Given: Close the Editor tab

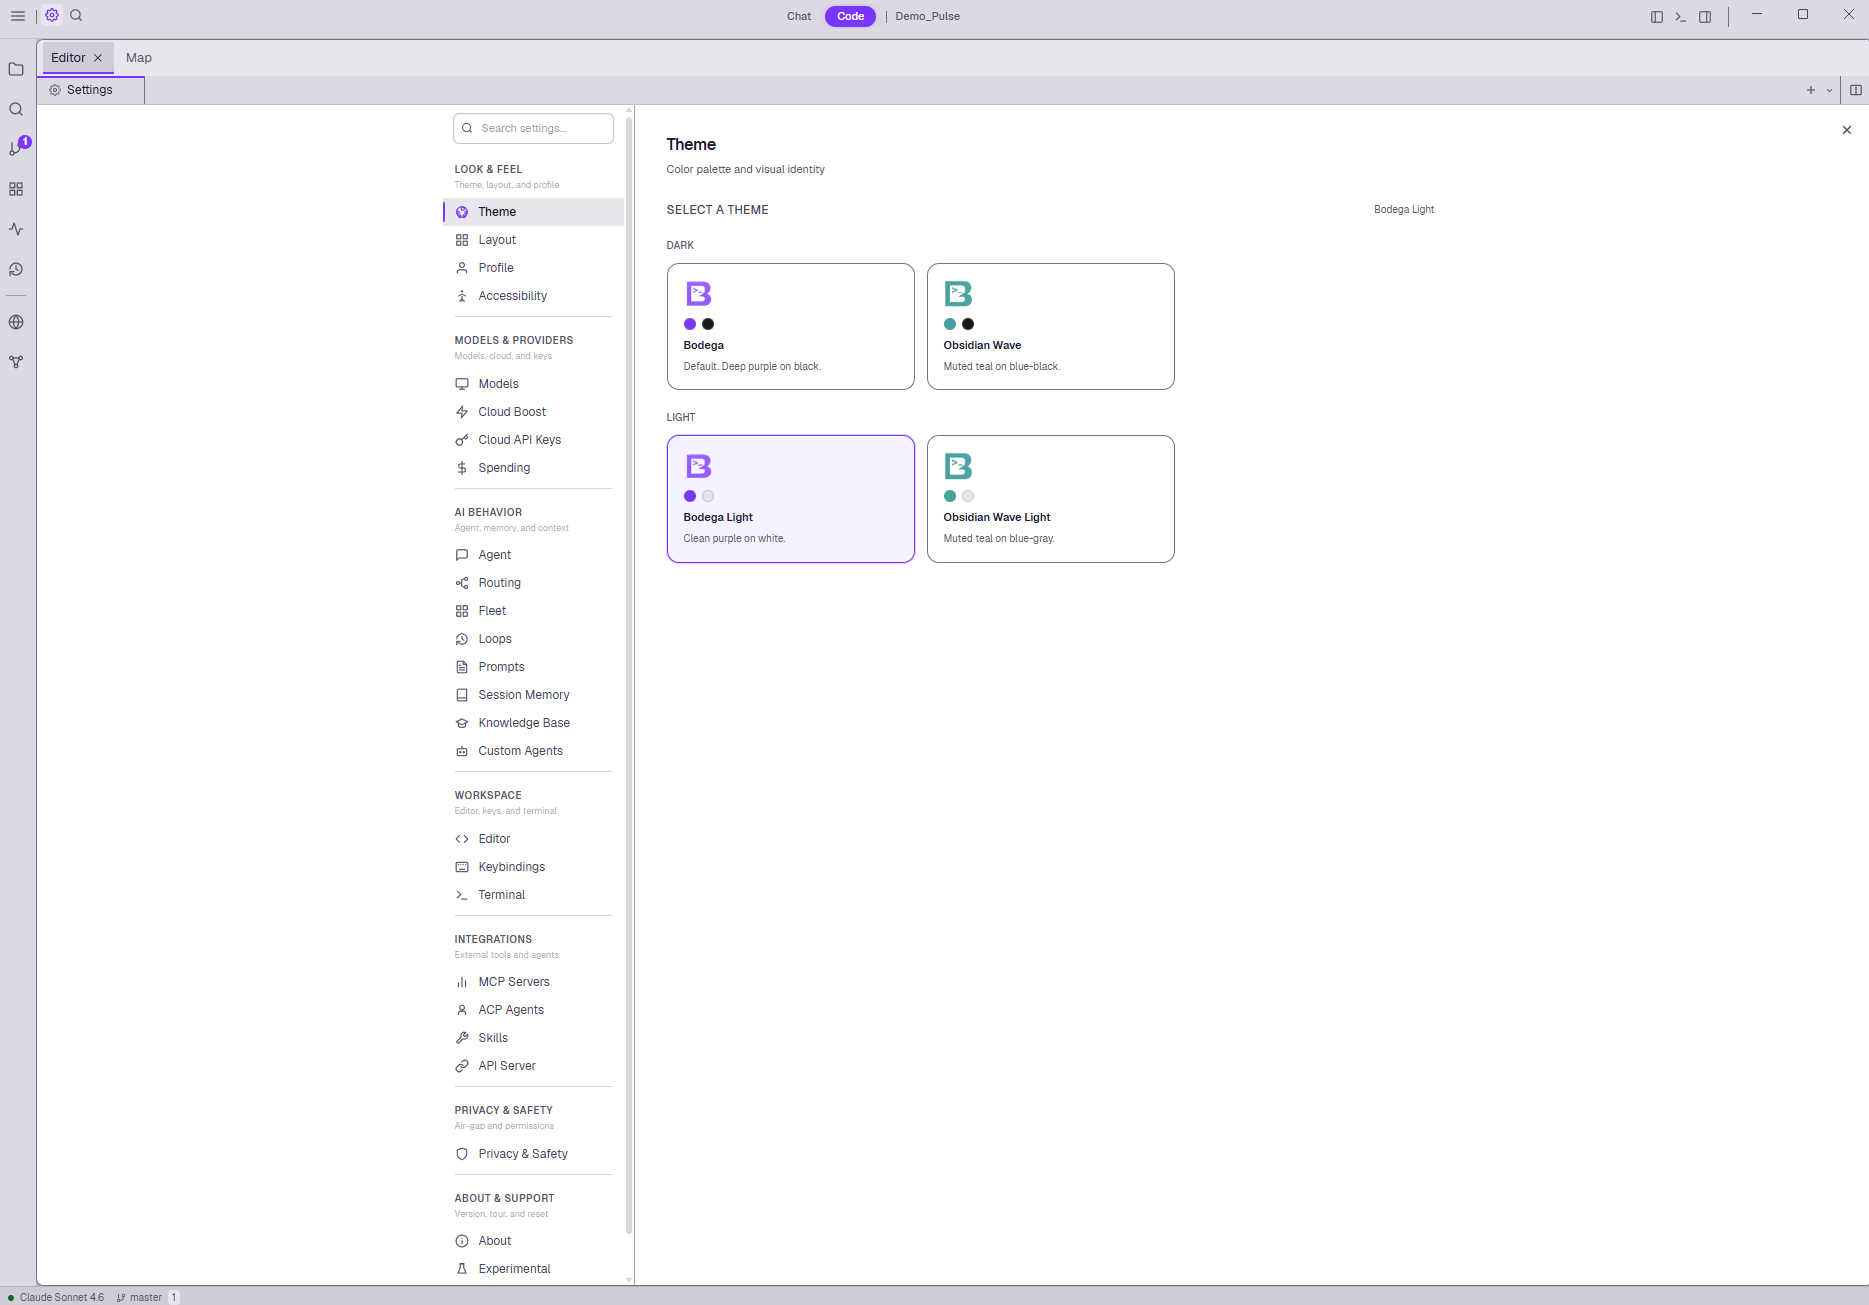Looking at the screenshot, I should (x=98, y=58).
